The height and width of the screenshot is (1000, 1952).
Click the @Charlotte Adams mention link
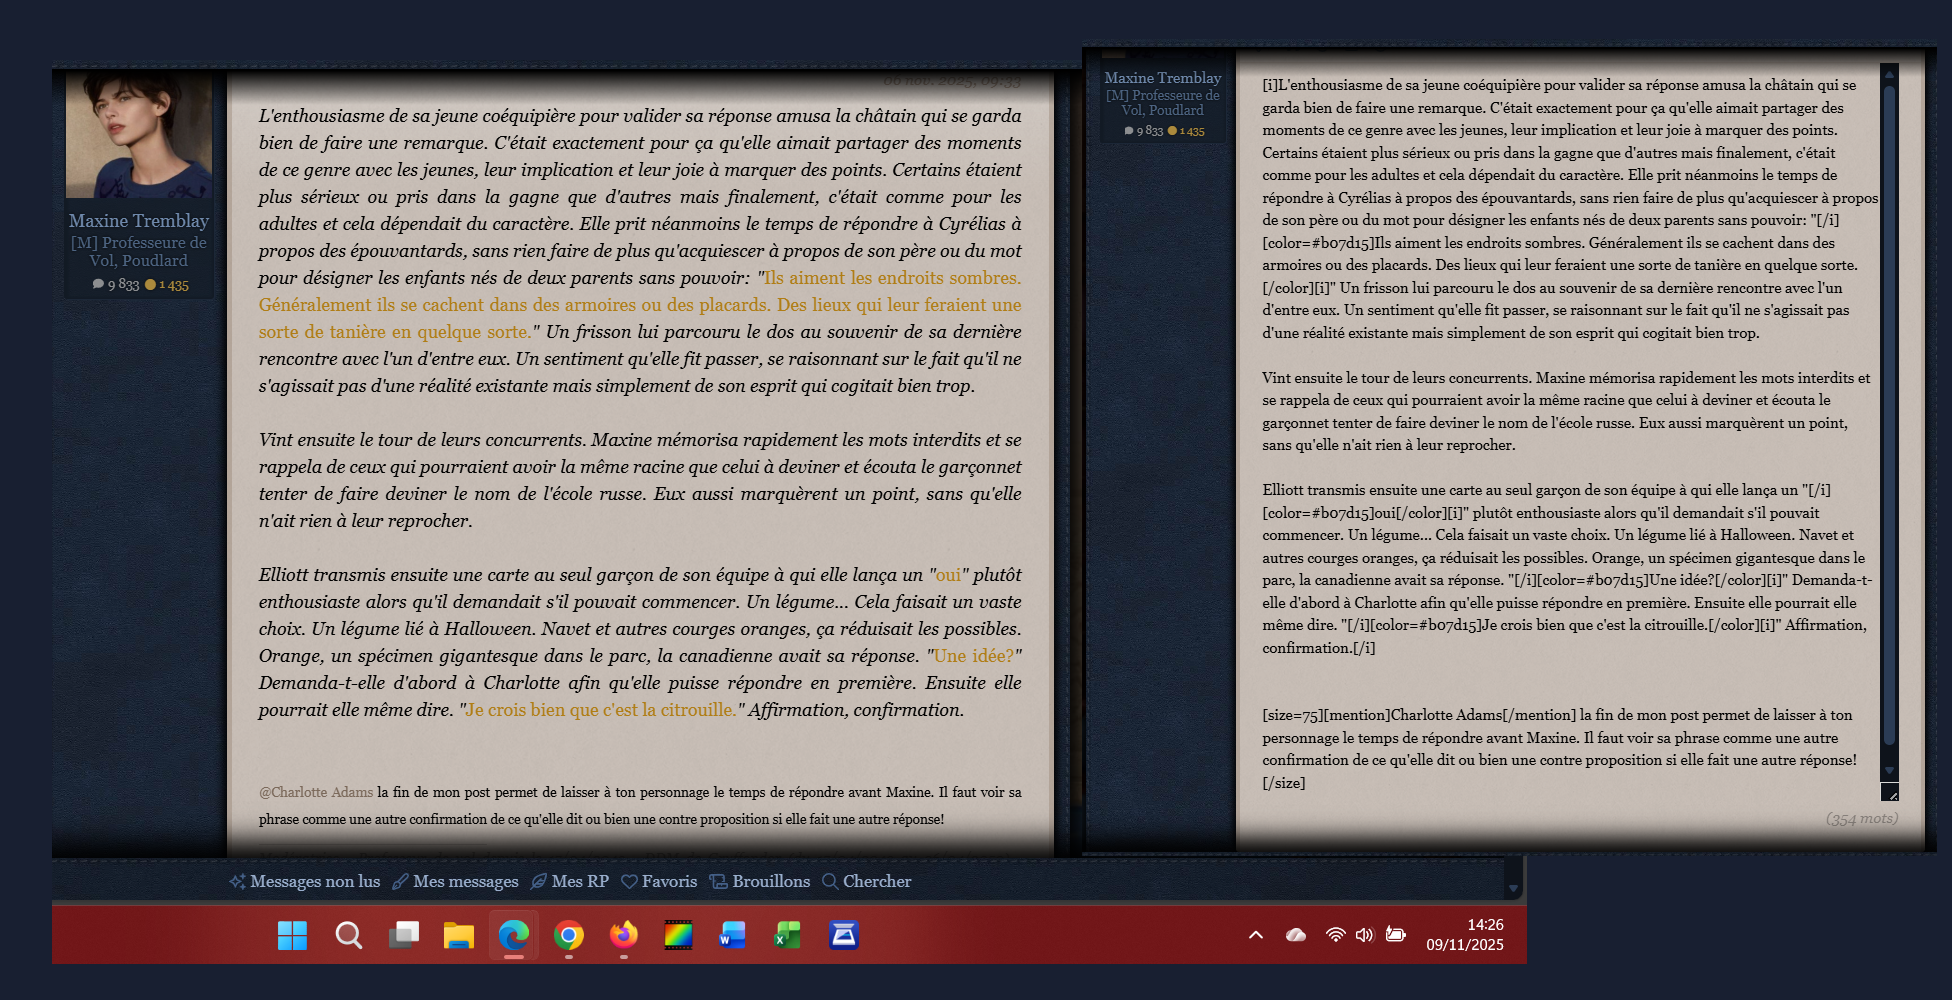click(x=316, y=792)
